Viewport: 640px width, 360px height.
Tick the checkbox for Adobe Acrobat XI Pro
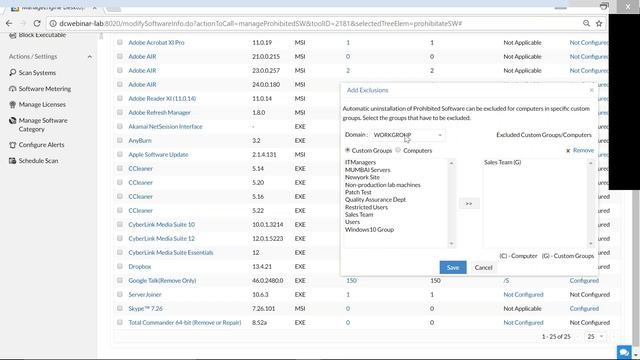120,42
